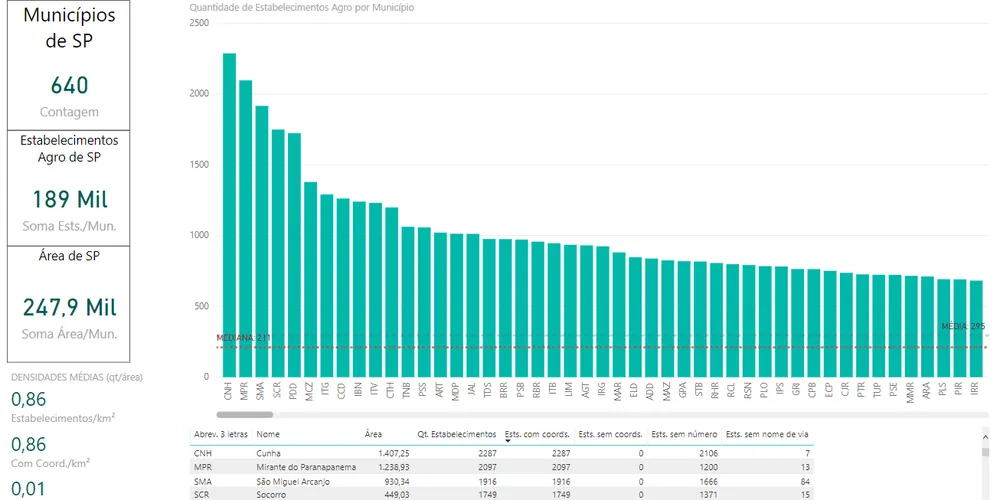Click the chart's horizontal scrollbar thumb
Screen dimensions: 1000x500
pos(245,415)
